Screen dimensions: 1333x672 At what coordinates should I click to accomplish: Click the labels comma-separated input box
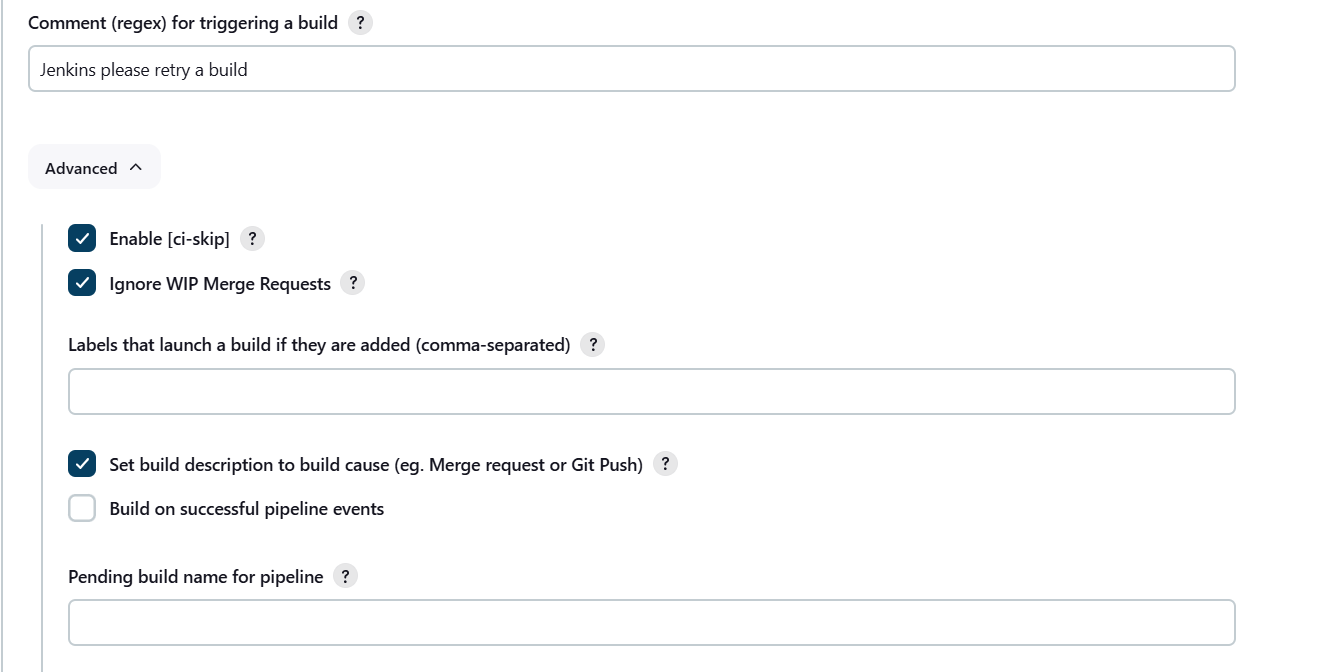point(651,392)
